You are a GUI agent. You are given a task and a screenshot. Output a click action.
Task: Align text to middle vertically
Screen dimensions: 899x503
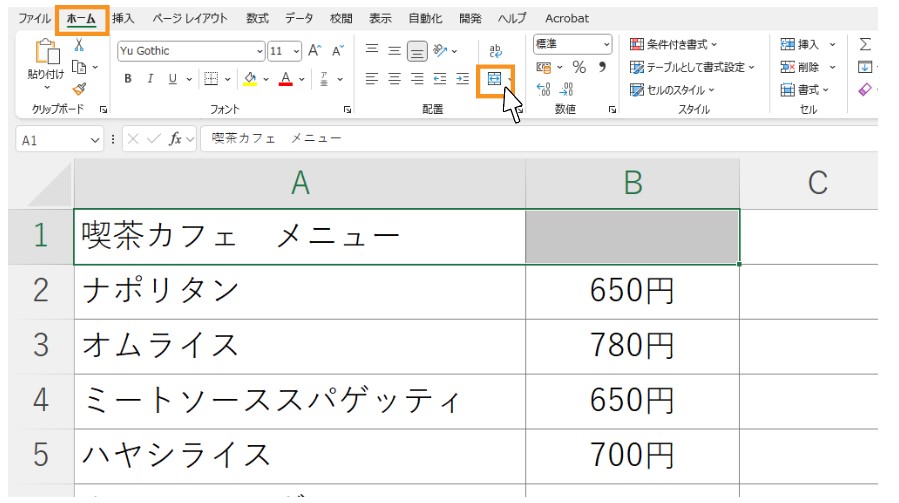[x=394, y=50]
